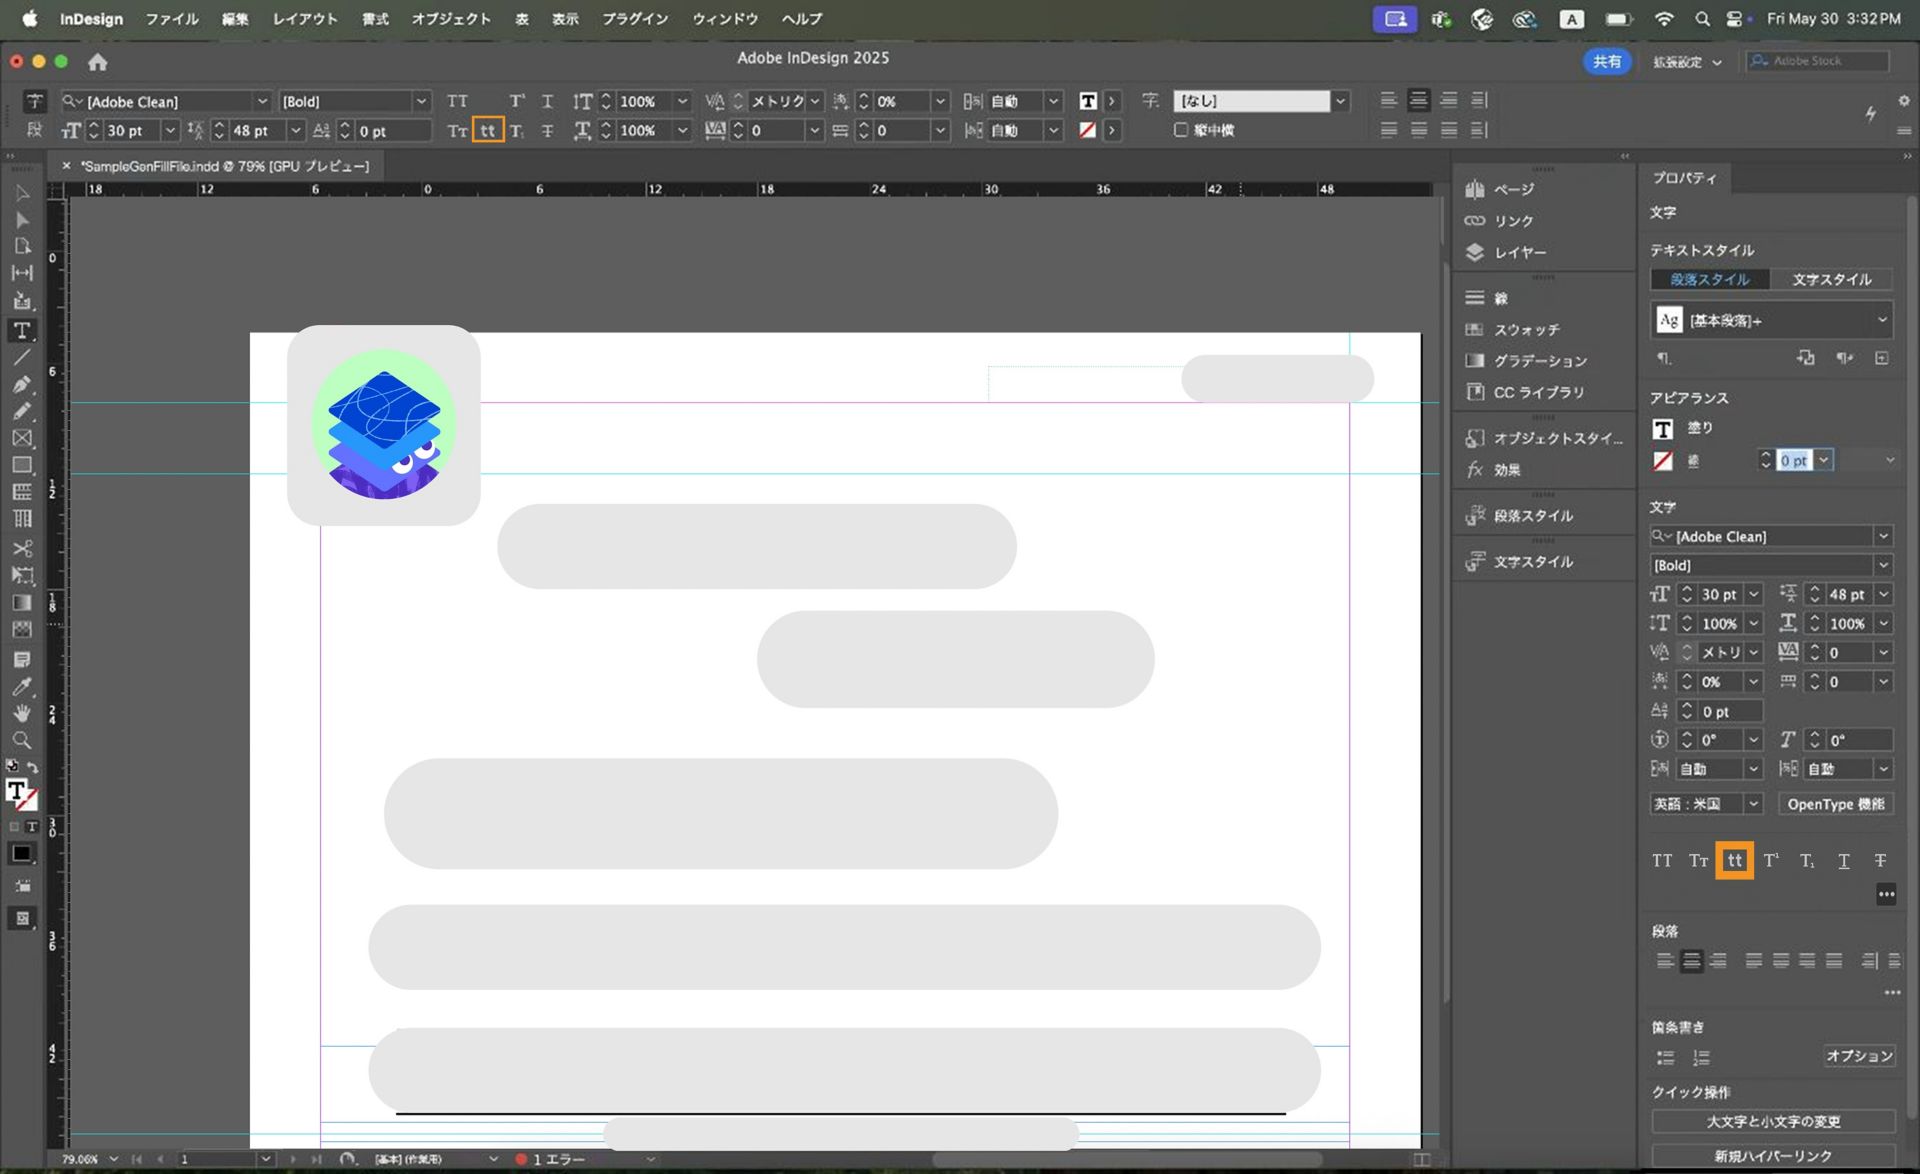The width and height of the screenshot is (1920, 1174).
Task: Open the language 英語：米国 dropdown
Action: 1752,804
